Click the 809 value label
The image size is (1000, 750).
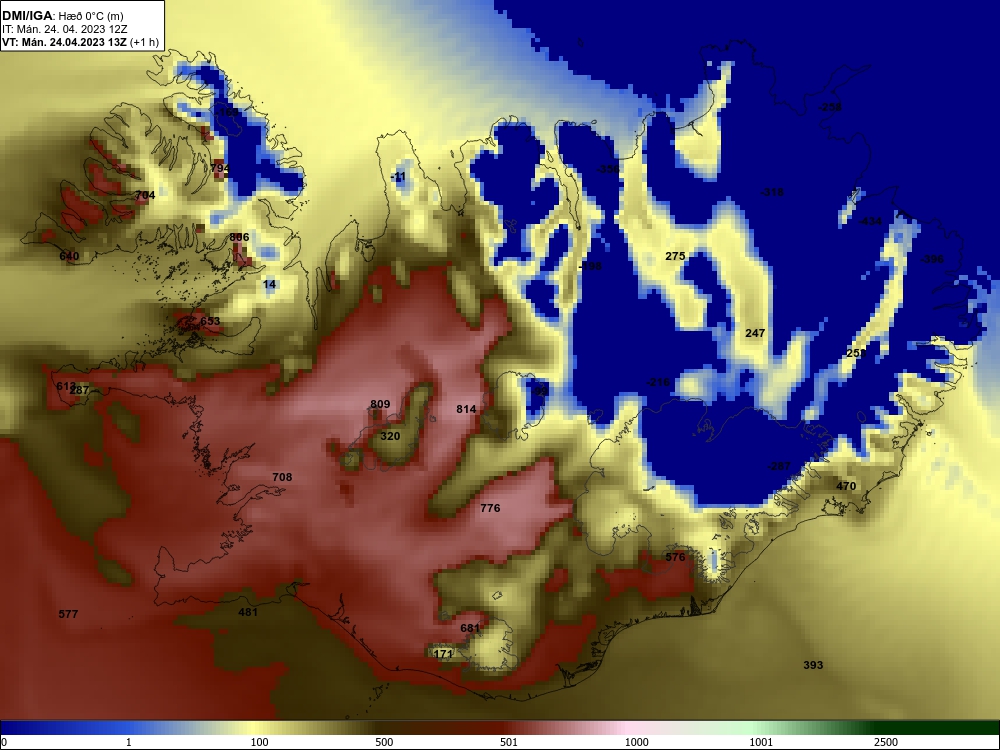click(x=380, y=404)
